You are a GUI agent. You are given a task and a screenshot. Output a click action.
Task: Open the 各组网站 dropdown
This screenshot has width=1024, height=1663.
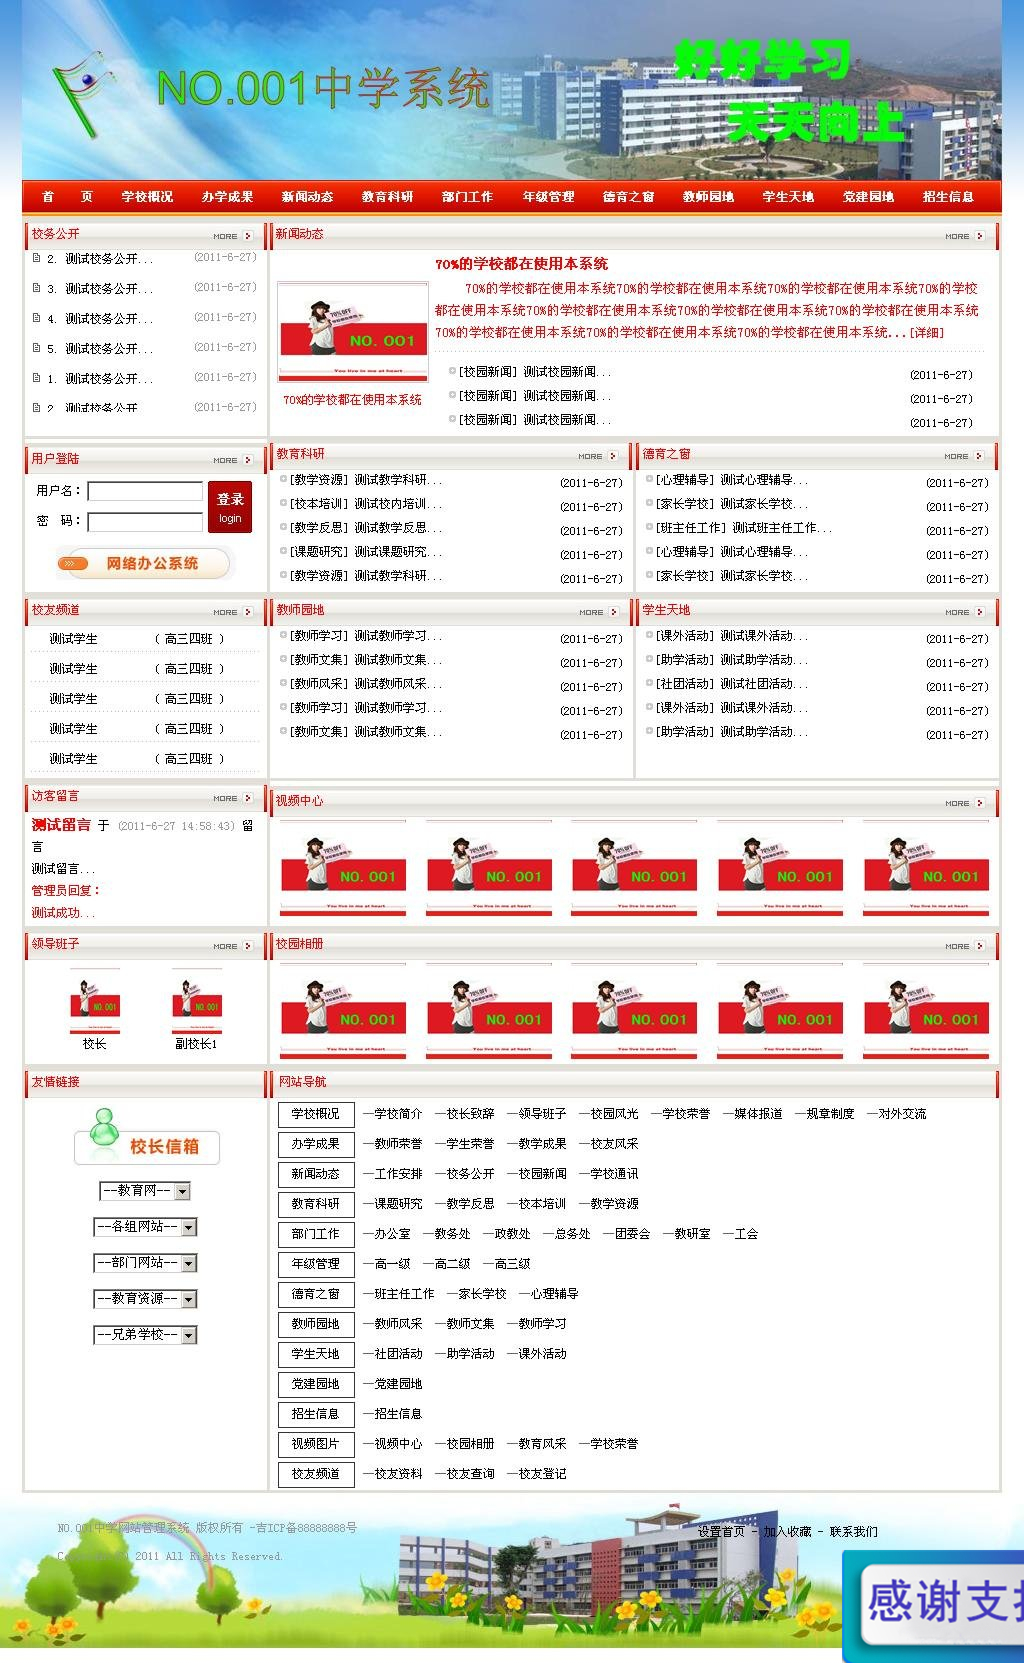coord(145,1227)
